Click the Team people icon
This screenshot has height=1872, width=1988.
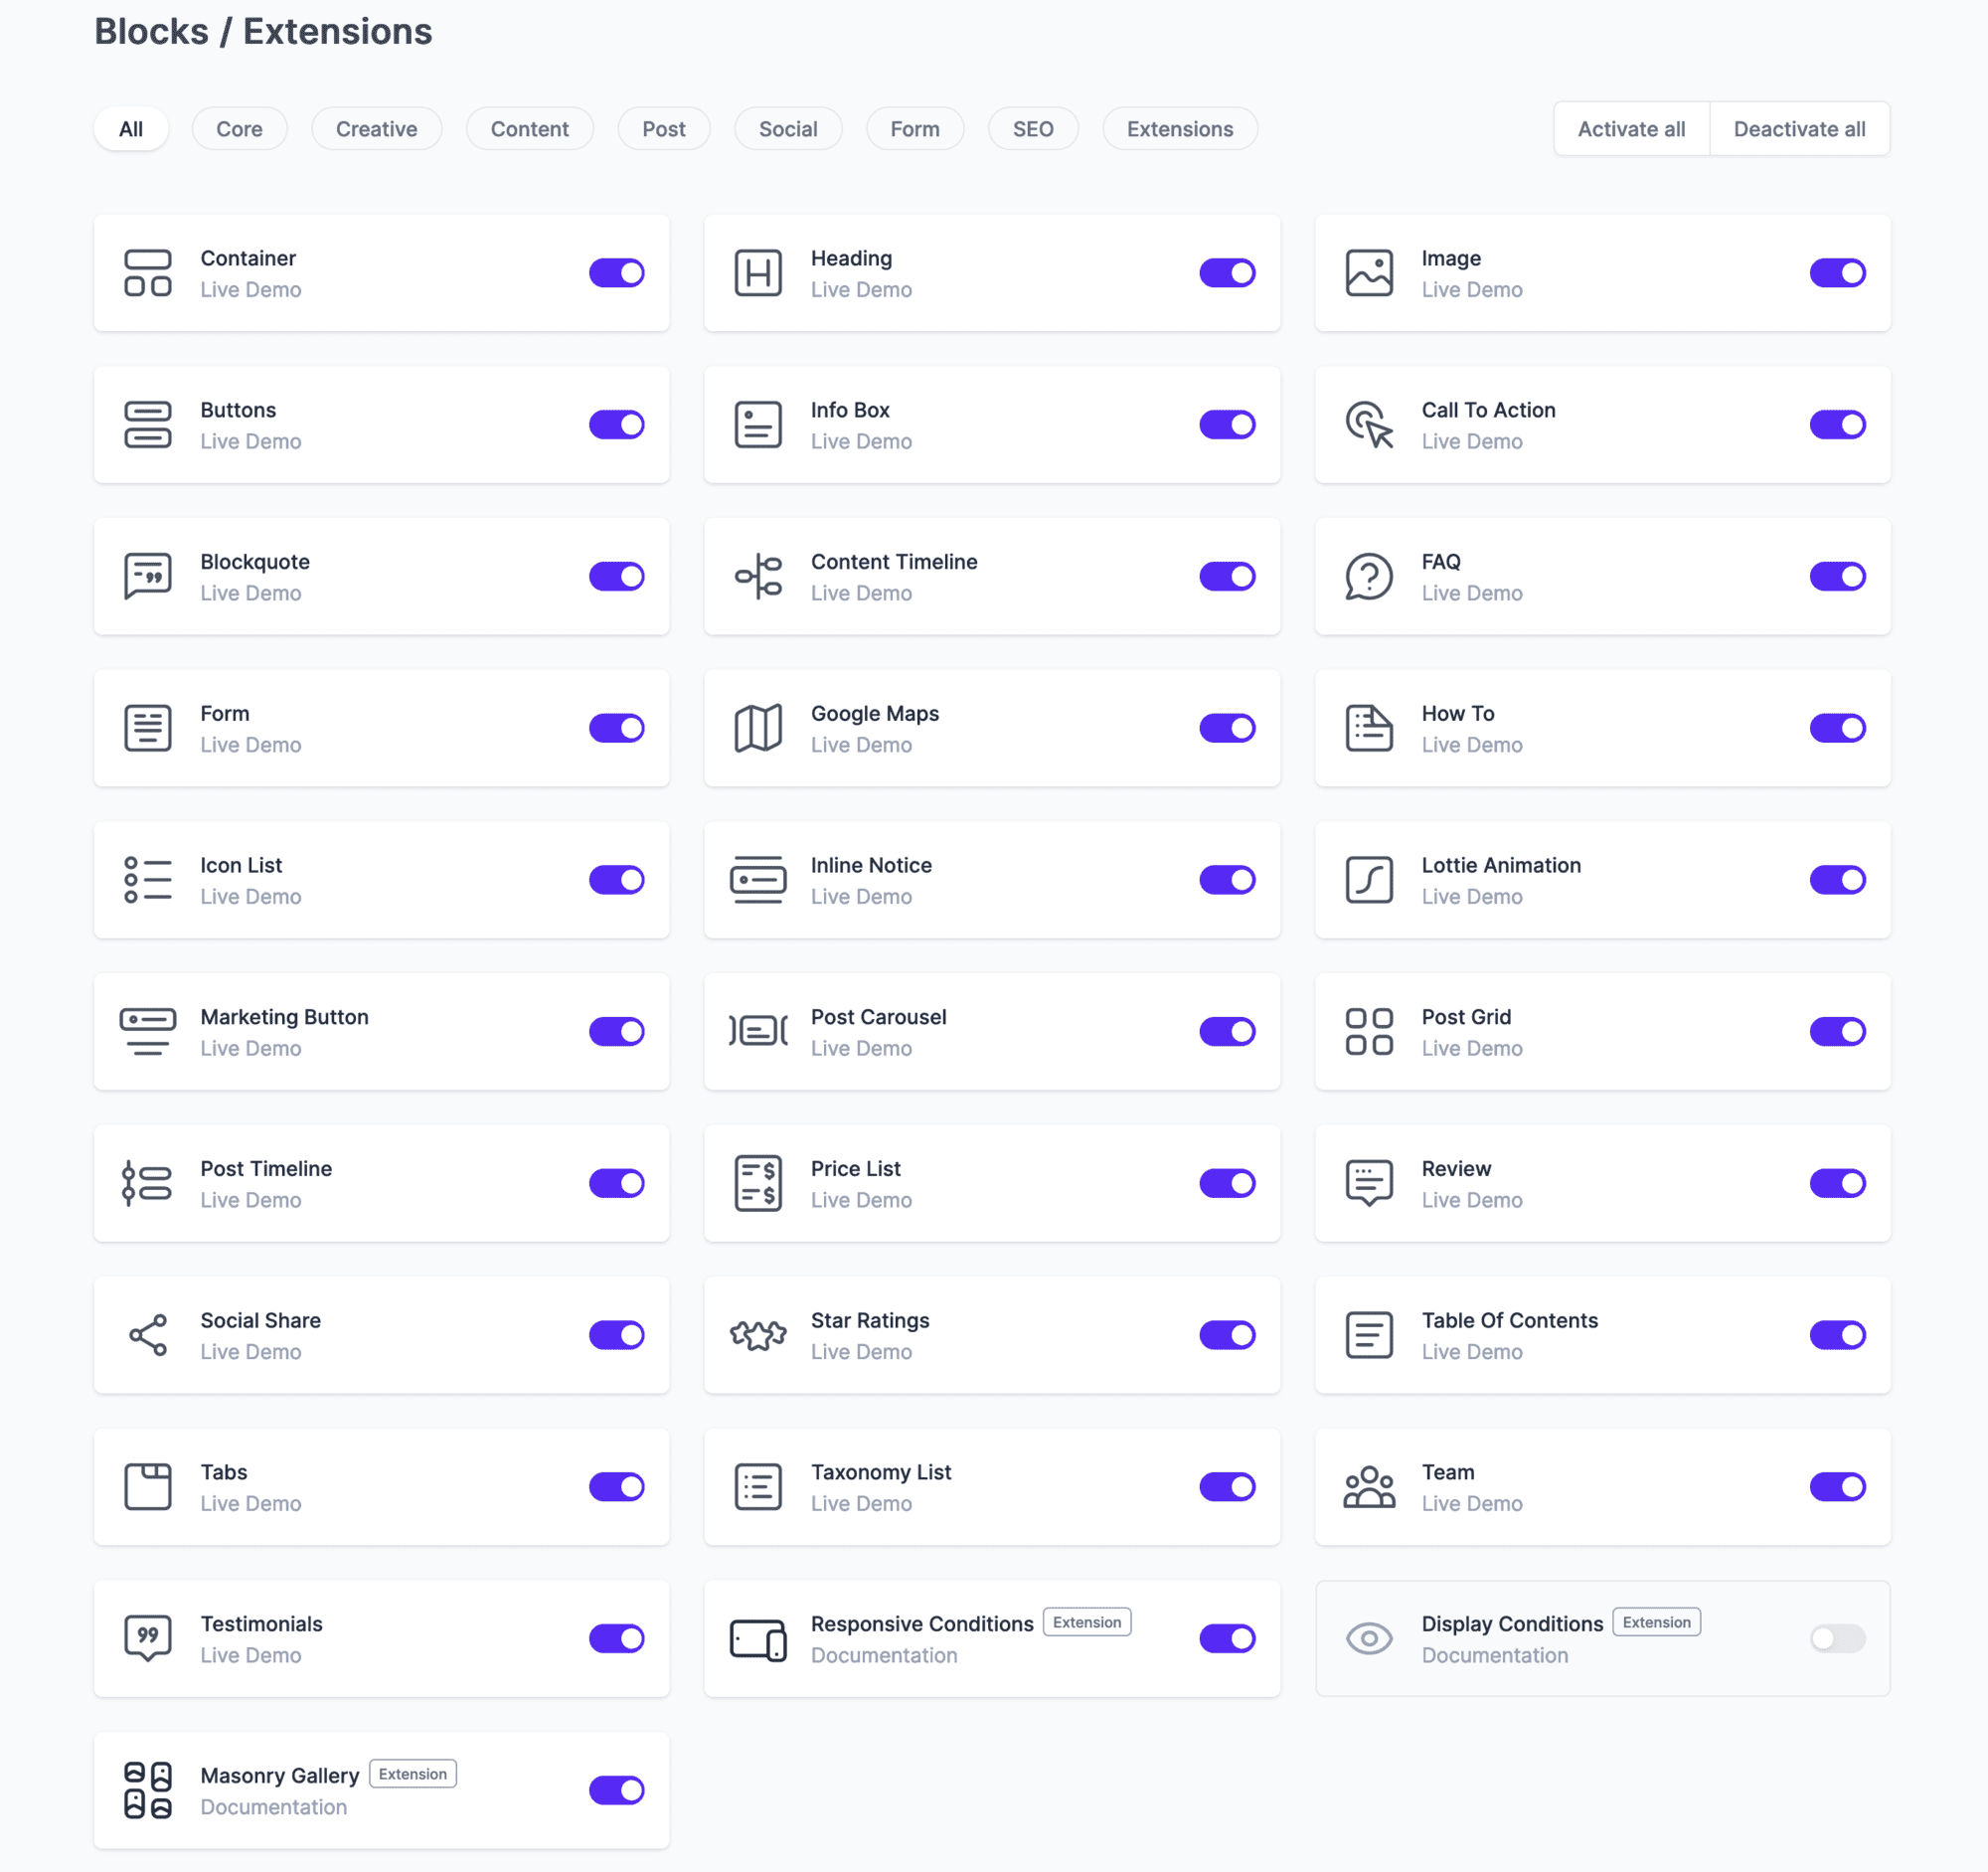1369,1487
